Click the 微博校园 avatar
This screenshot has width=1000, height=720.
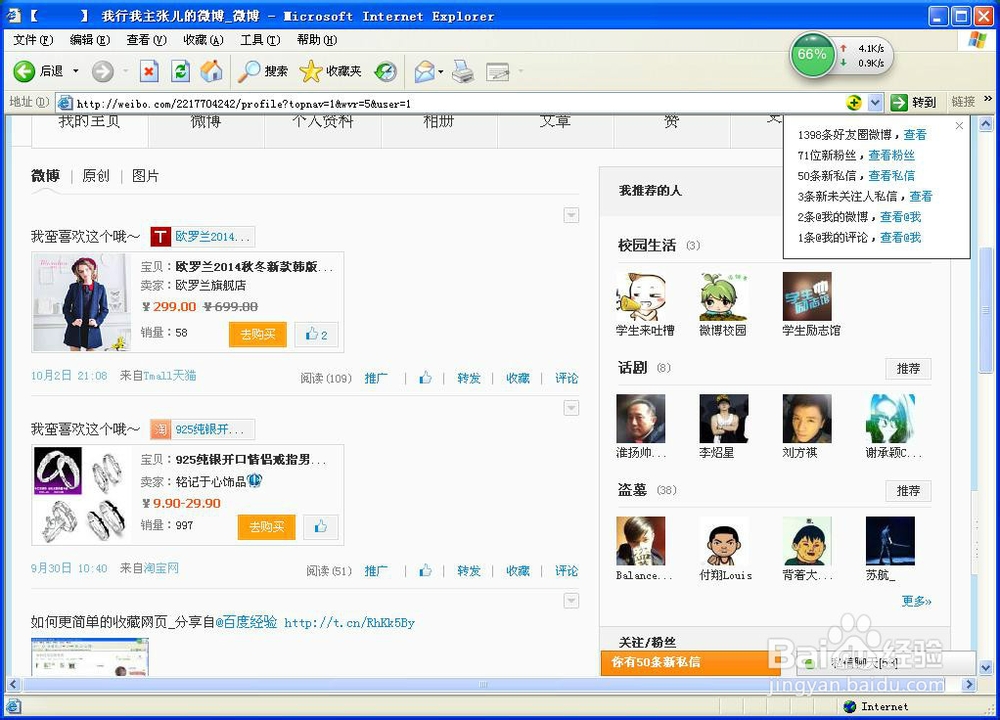coord(724,297)
